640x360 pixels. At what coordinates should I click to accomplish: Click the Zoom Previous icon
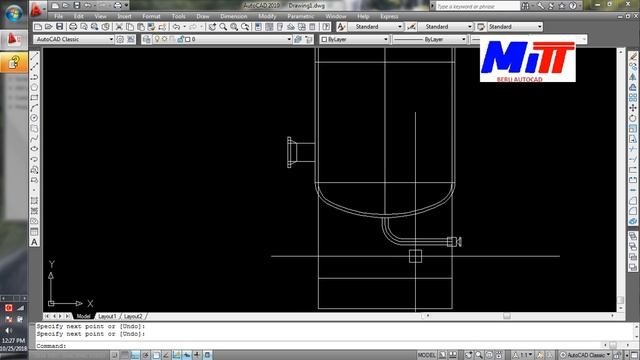click(245, 27)
